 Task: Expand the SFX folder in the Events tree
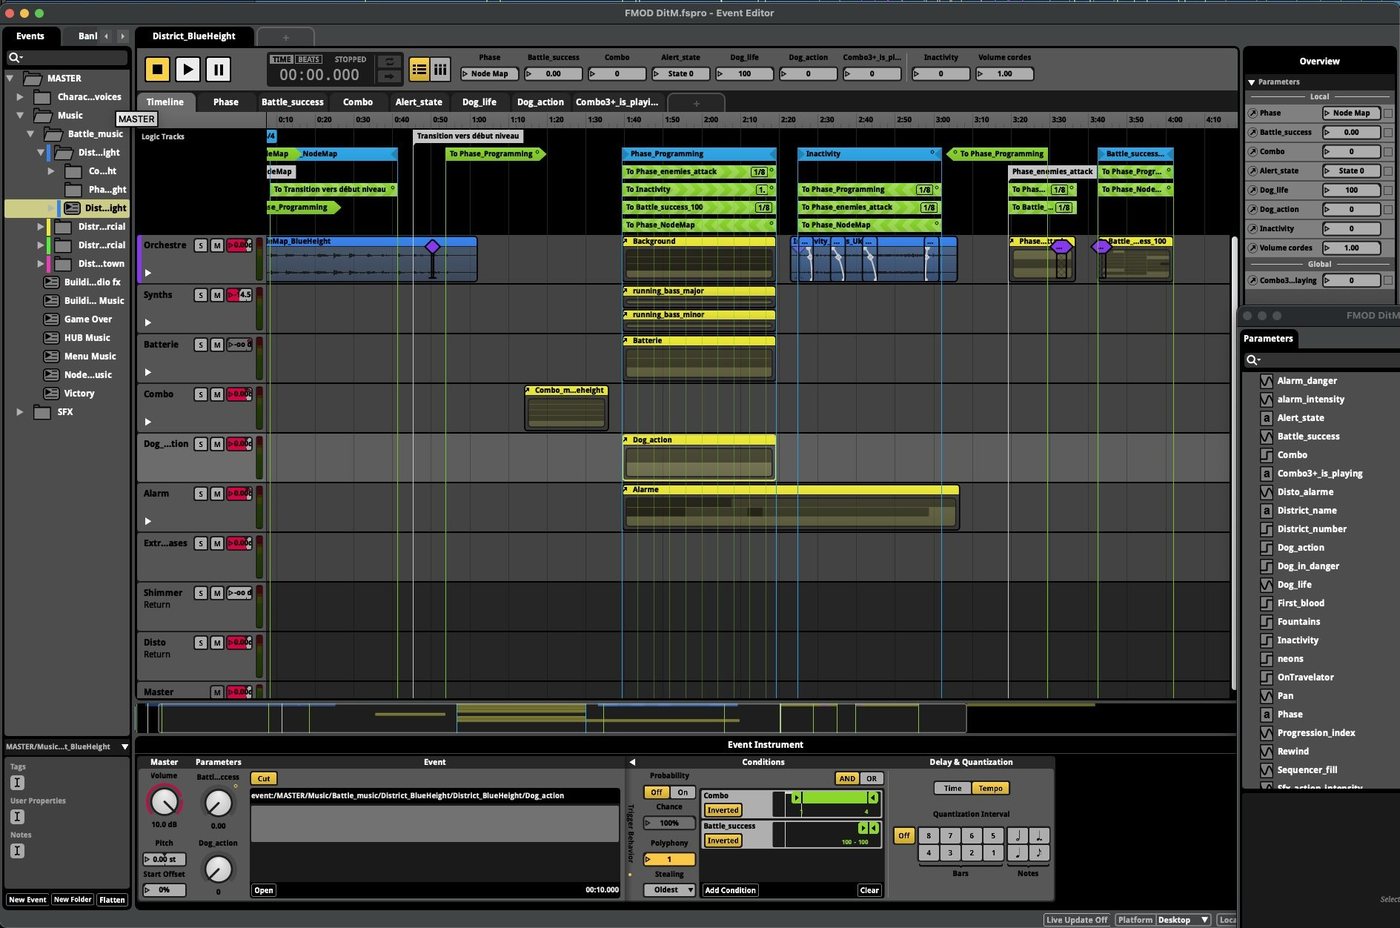(20, 412)
